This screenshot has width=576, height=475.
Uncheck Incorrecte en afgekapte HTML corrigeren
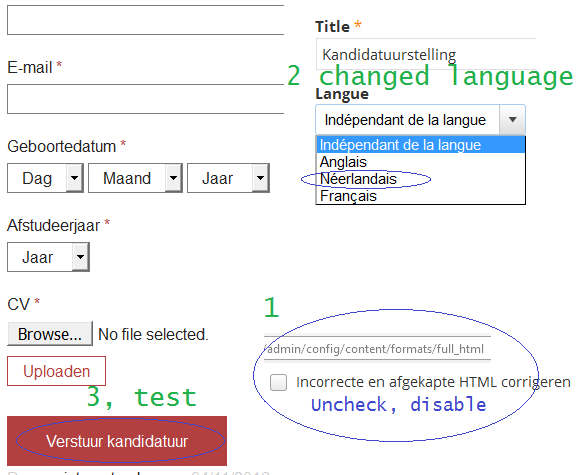point(278,382)
